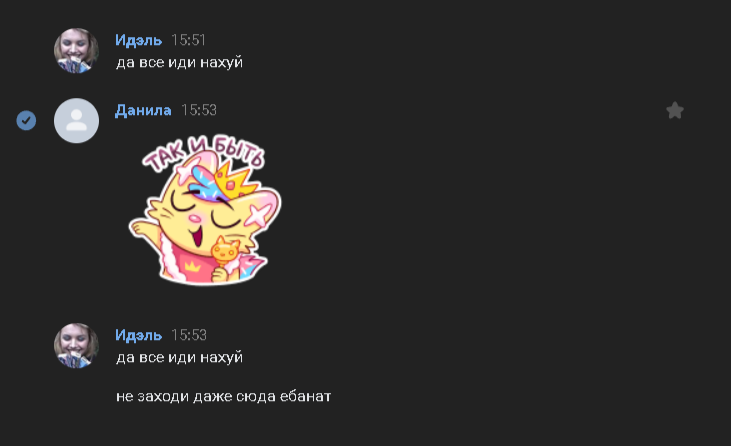Select the yellow crown on the cat sticker
The width and height of the screenshot is (731, 446).
point(234,179)
